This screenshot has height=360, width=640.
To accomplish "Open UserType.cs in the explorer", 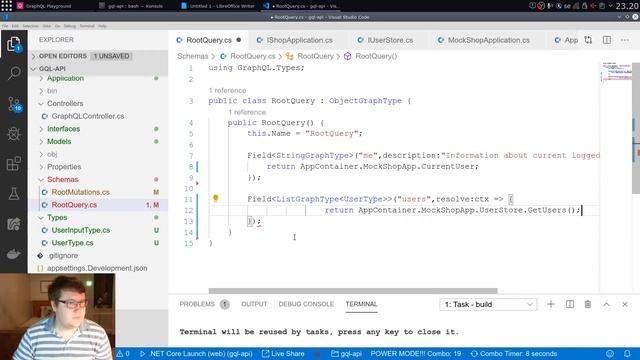I will coord(98,242).
